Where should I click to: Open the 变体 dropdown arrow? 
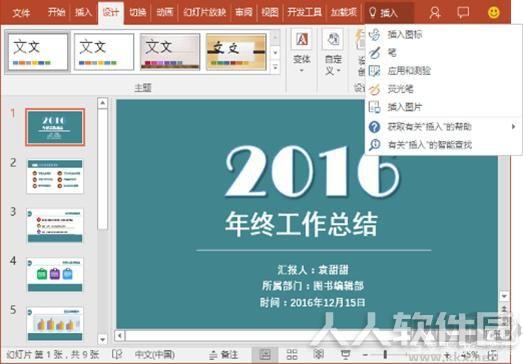(302, 71)
